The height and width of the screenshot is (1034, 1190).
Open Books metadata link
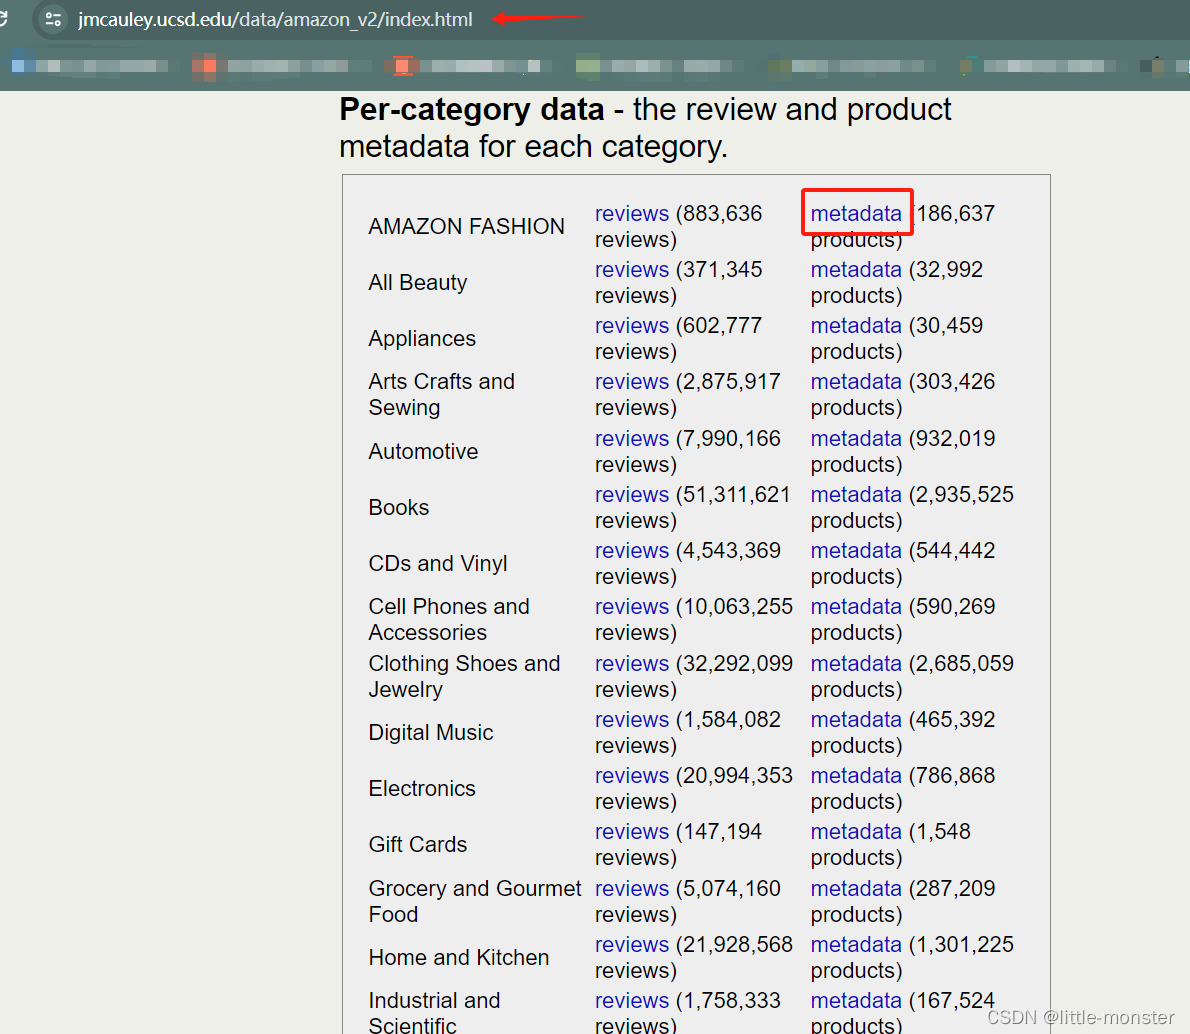pos(855,494)
